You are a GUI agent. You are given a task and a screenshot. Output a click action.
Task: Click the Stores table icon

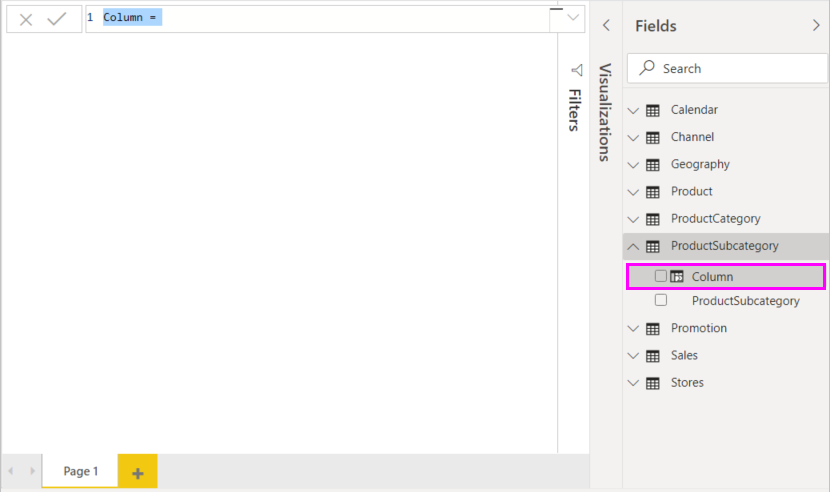(653, 383)
